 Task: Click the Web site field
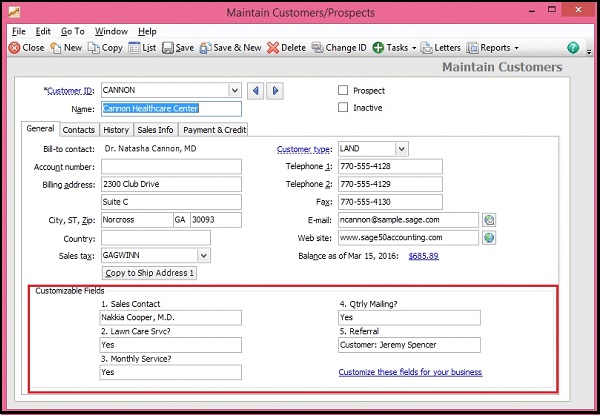click(x=408, y=238)
